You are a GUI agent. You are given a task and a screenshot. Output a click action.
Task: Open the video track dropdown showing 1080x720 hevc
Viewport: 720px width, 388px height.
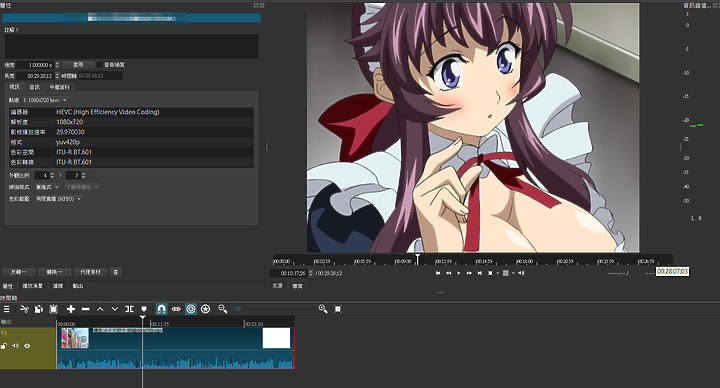click(x=44, y=100)
